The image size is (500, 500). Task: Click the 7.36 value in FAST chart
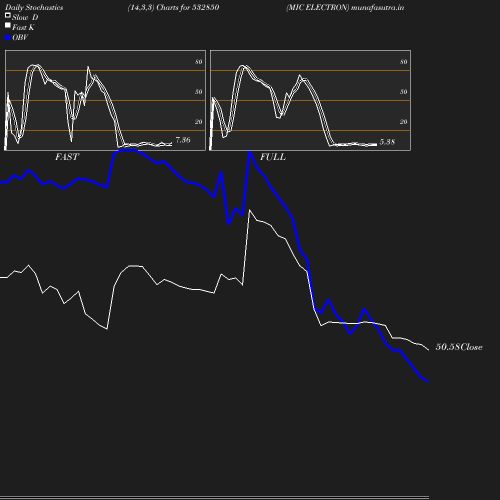pos(183,140)
